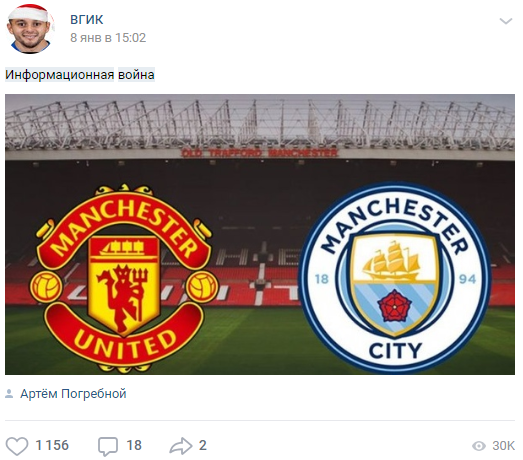Like the post with the heart icon
The height and width of the screenshot is (460, 523).
click(x=17, y=446)
